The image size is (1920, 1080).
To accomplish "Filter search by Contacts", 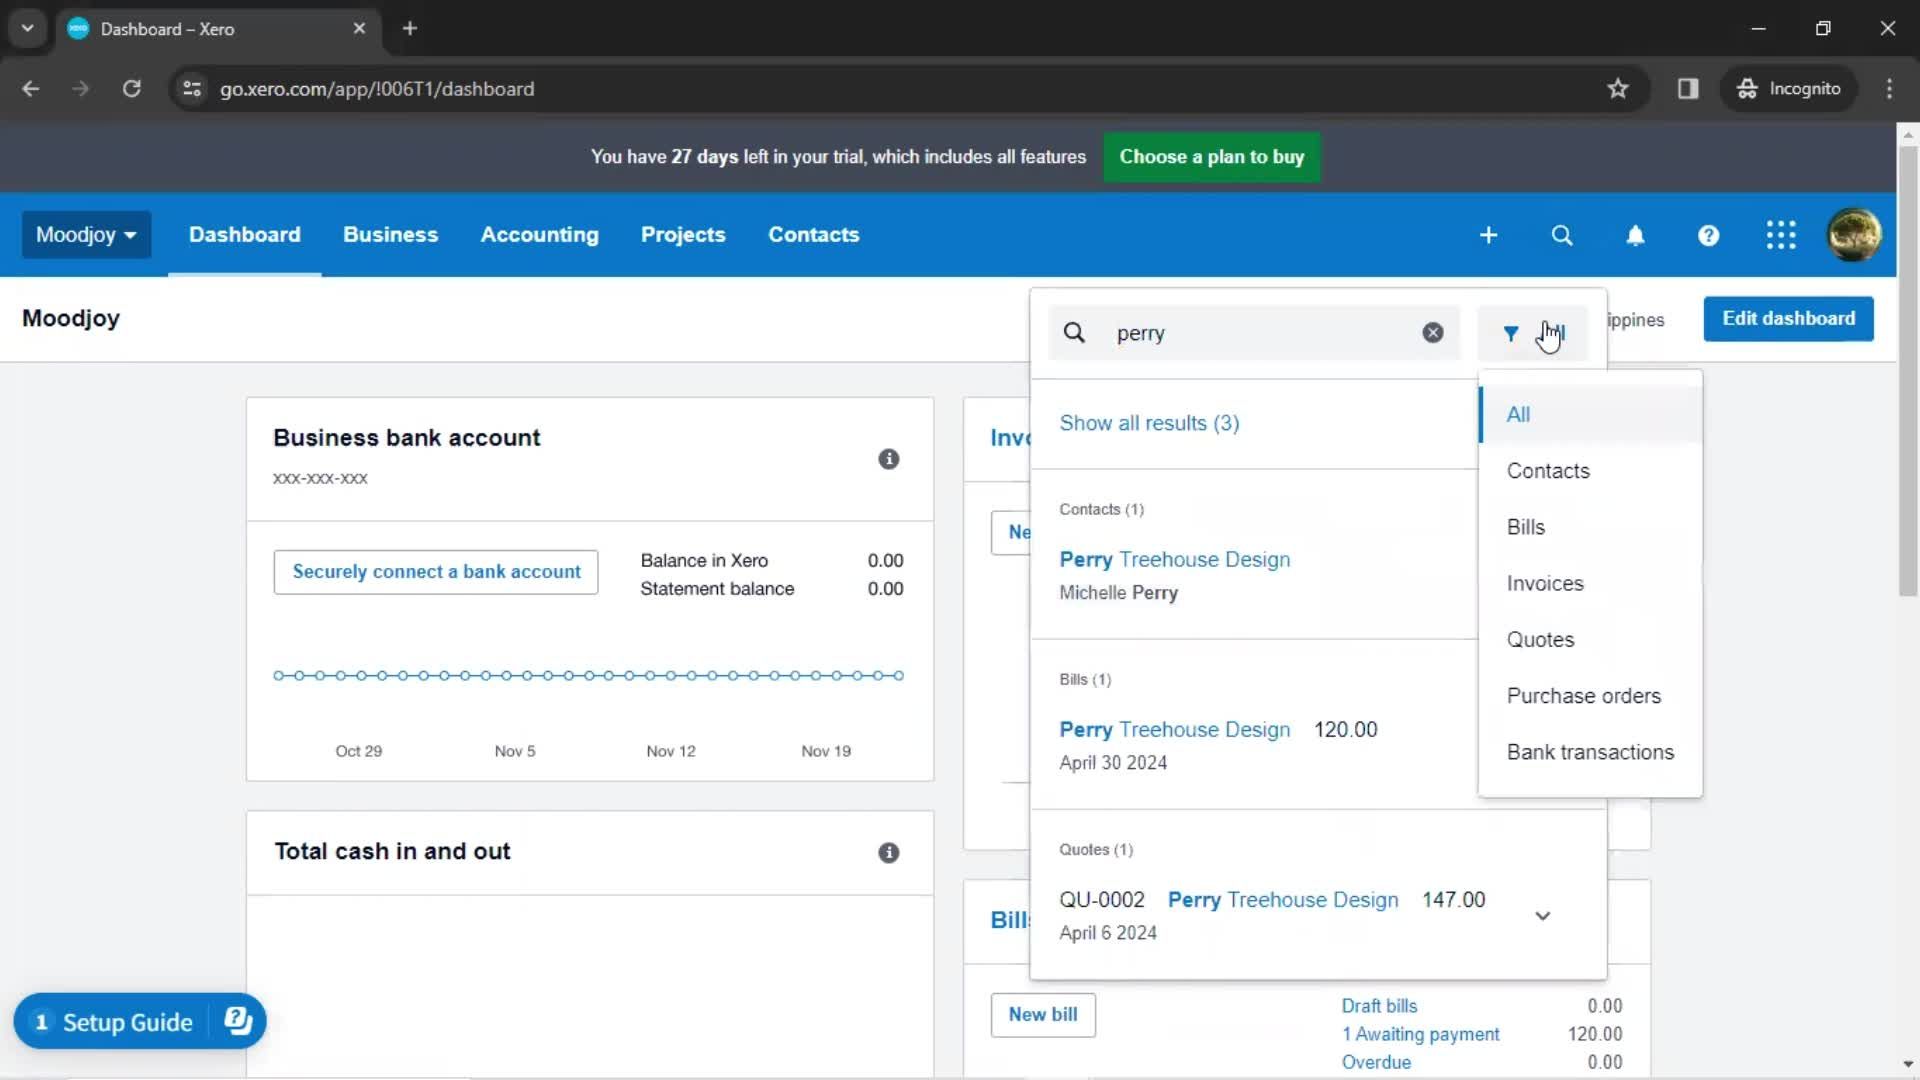I will tap(1590, 471).
